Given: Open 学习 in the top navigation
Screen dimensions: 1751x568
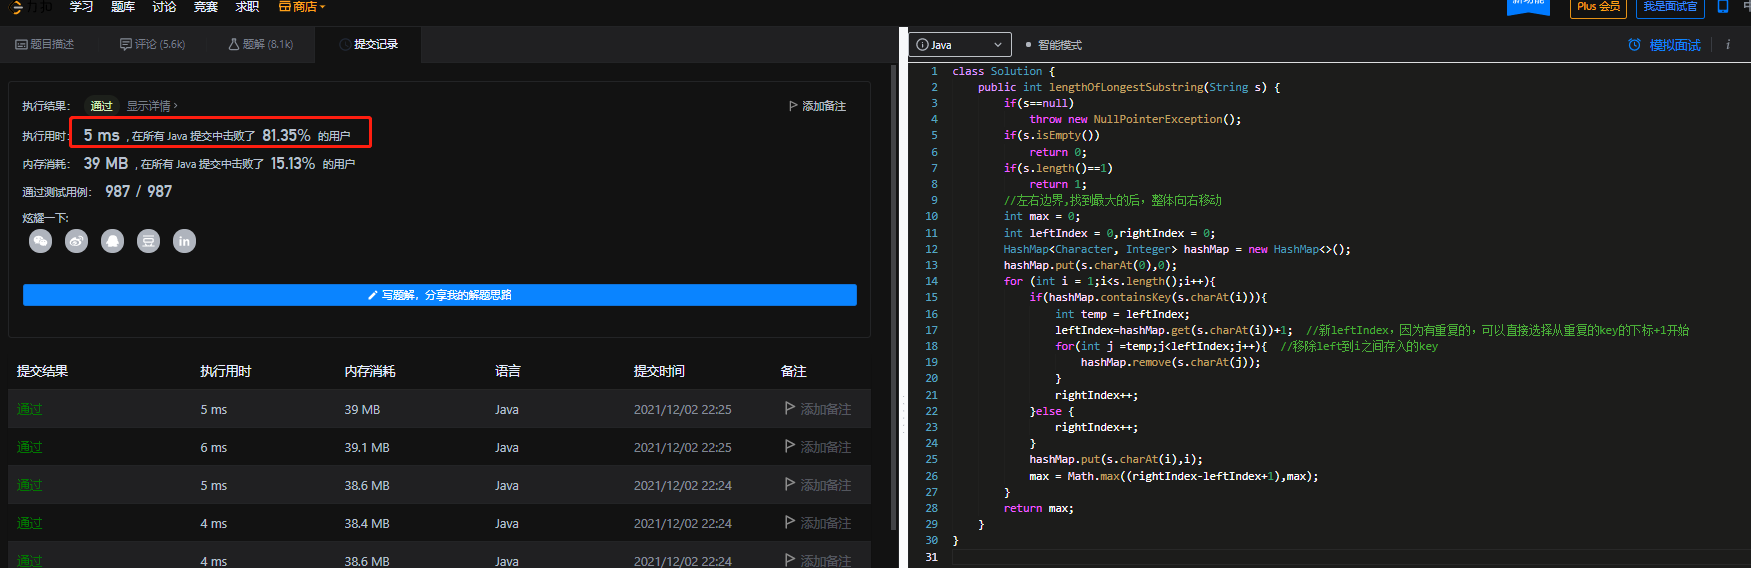Looking at the screenshot, I should point(81,6).
